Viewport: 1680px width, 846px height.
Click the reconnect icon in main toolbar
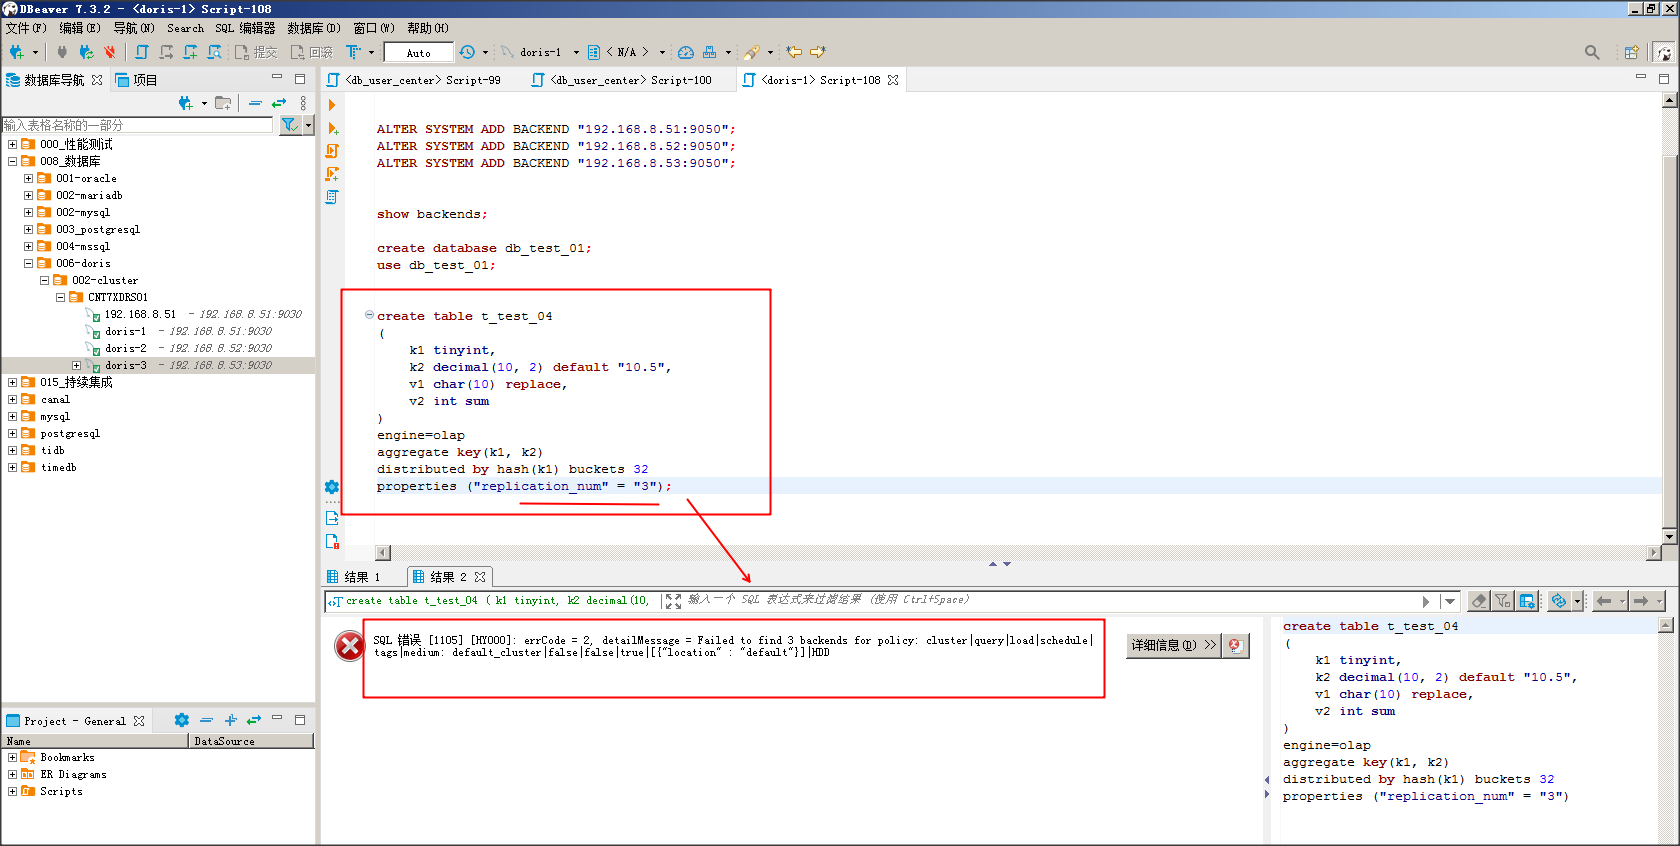(x=87, y=52)
